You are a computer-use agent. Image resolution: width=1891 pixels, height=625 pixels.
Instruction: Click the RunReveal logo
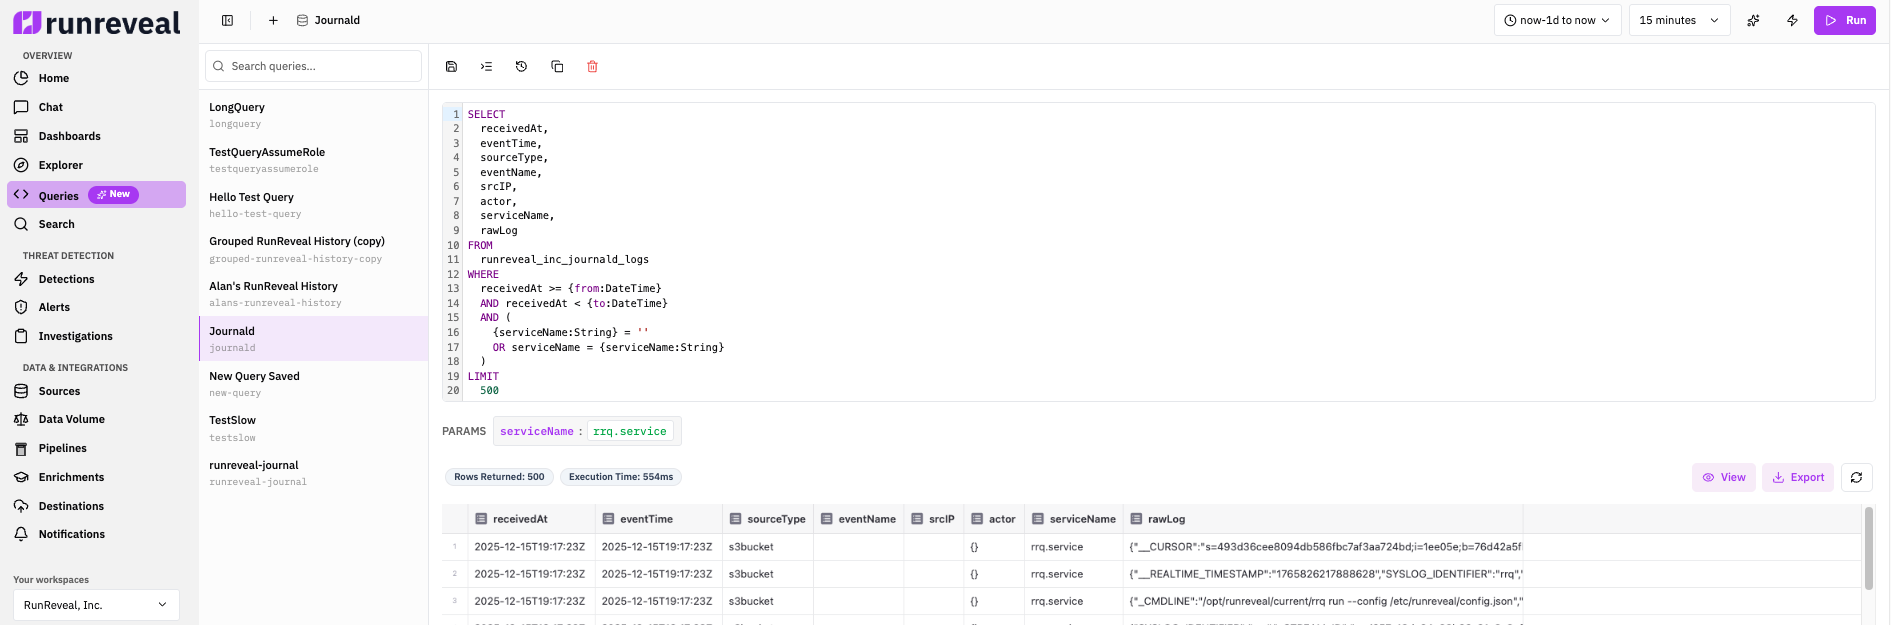click(x=97, y=22)
